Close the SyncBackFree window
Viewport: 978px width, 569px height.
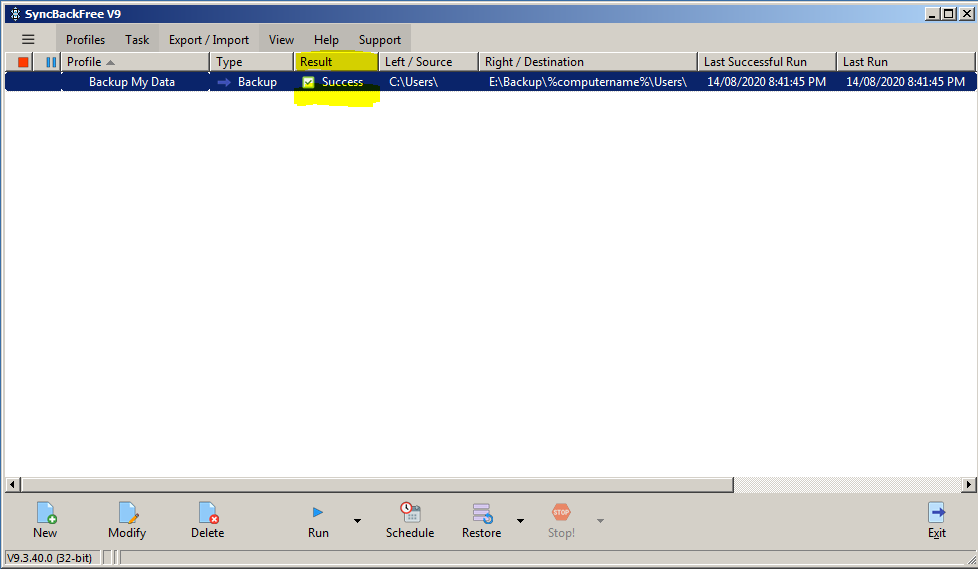coord(966,14)
